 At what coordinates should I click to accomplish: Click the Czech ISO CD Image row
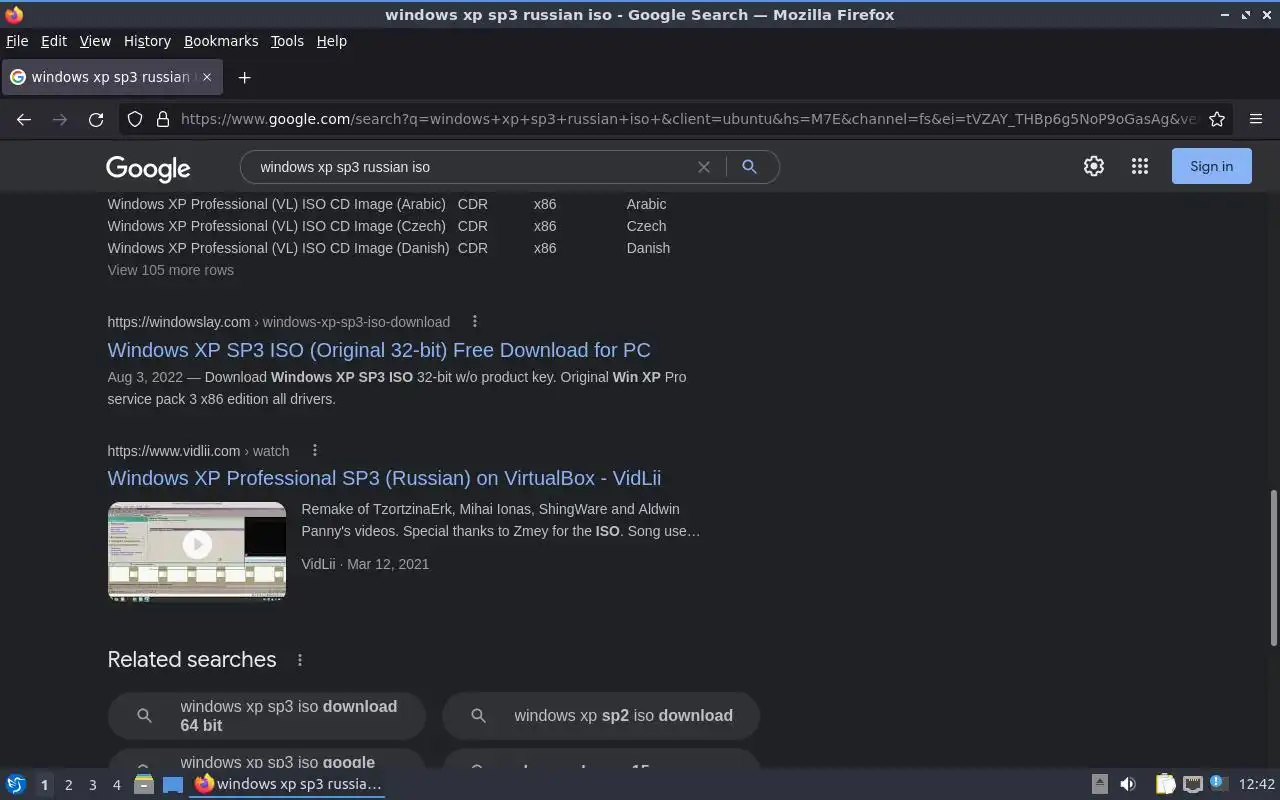(x=389, y=226)
